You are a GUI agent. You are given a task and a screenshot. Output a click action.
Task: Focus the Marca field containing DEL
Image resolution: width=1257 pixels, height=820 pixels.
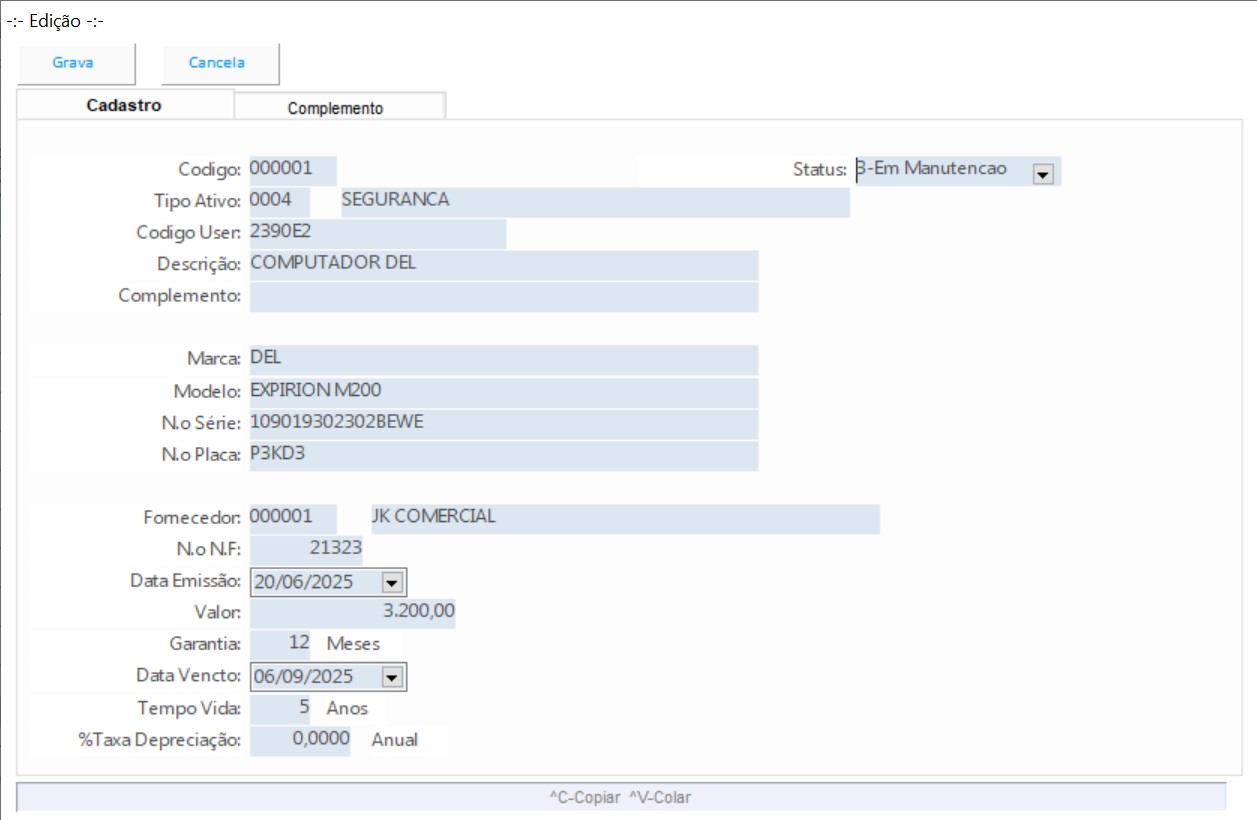tap(502, 360)
